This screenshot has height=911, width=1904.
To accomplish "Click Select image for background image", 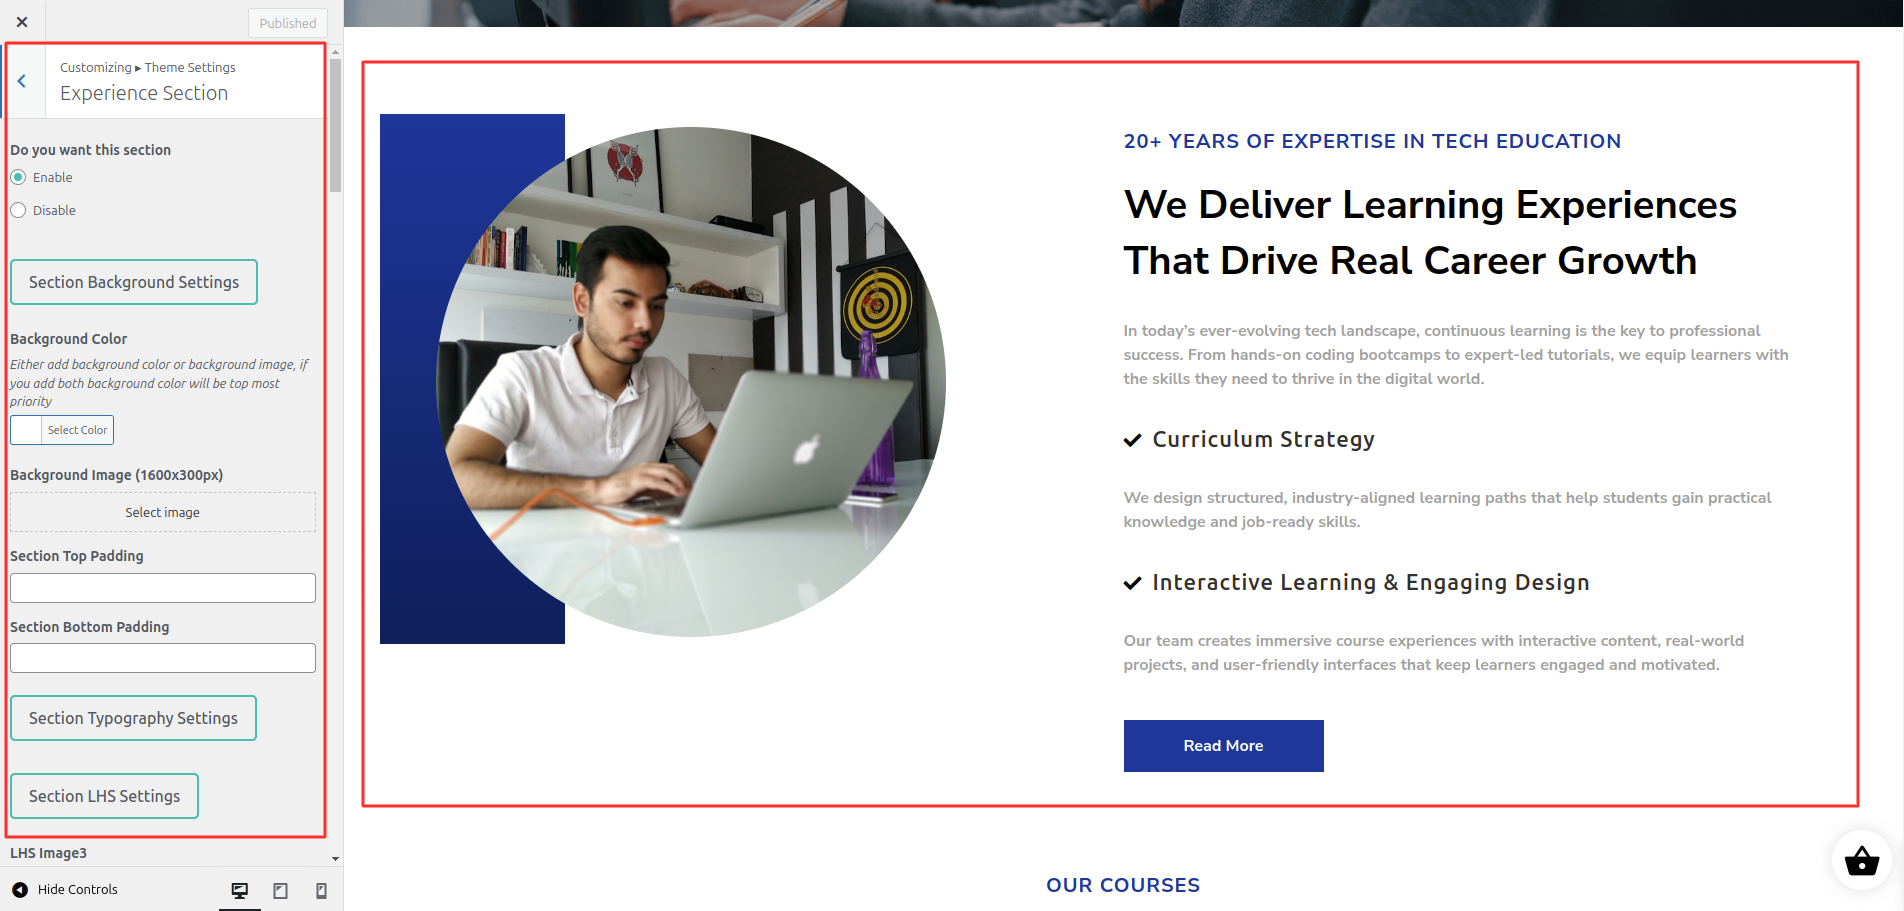I will 163,512.
